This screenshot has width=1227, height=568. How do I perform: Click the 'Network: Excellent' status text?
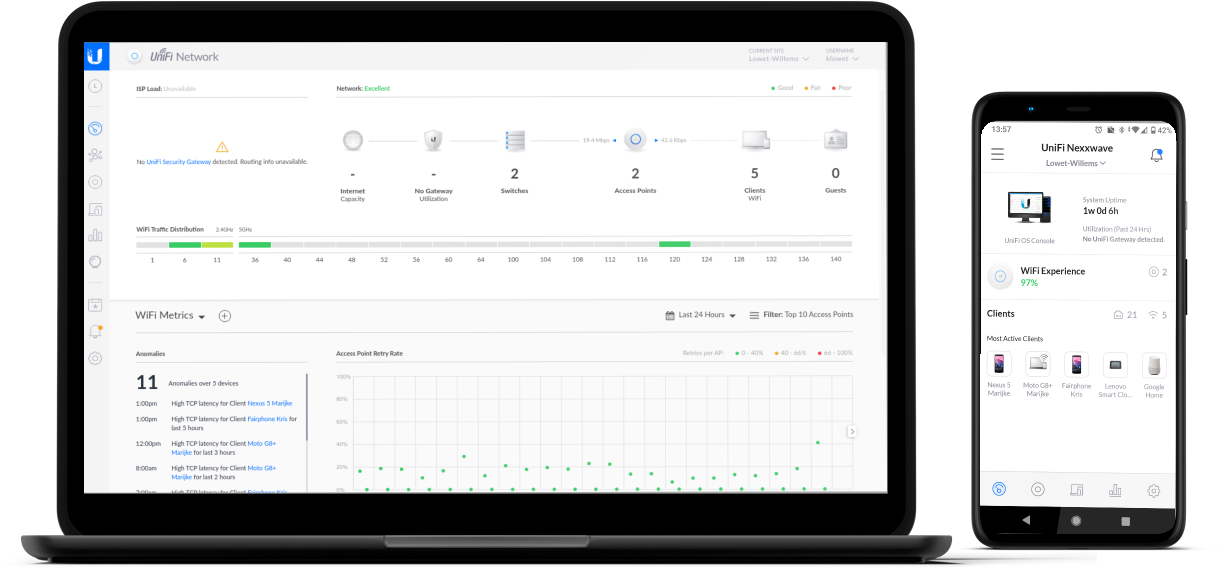(x=363, y=88)
